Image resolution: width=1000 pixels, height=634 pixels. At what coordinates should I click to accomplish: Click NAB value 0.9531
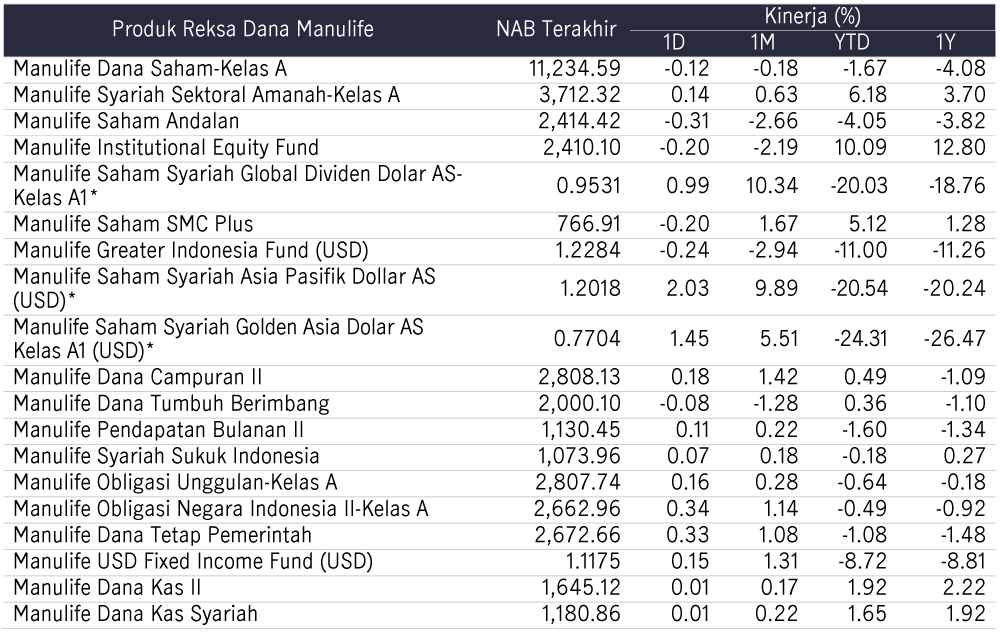588,186
